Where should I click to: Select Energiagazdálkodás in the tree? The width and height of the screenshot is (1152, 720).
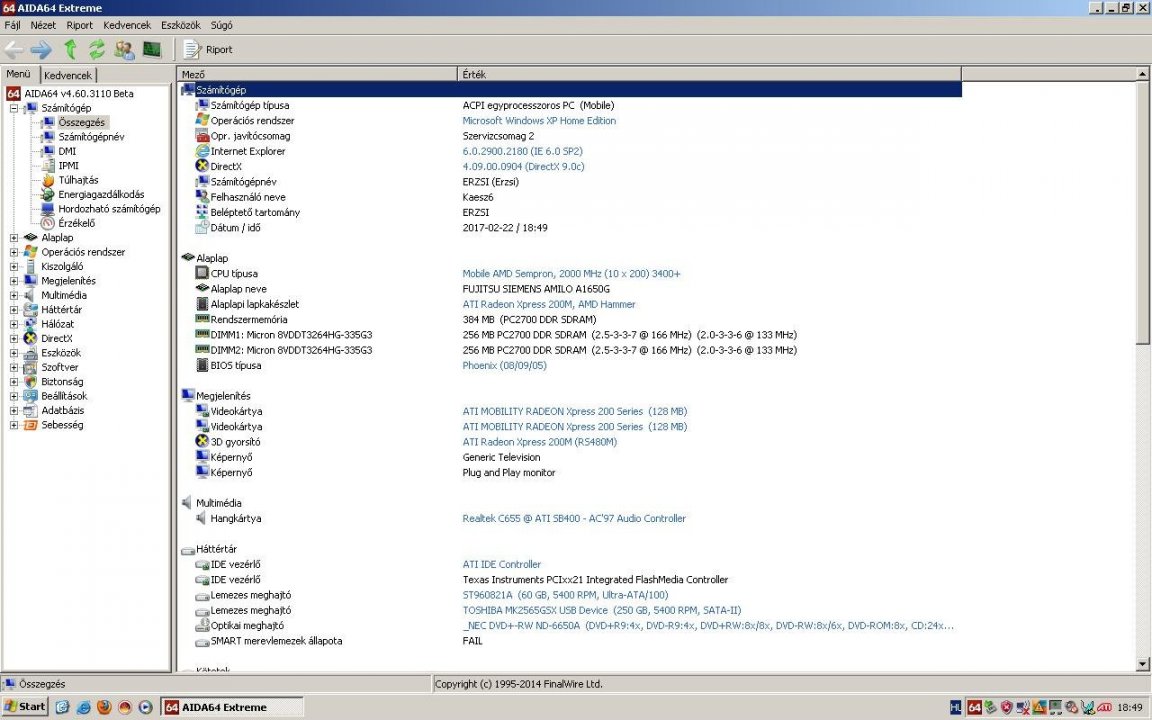101,195
